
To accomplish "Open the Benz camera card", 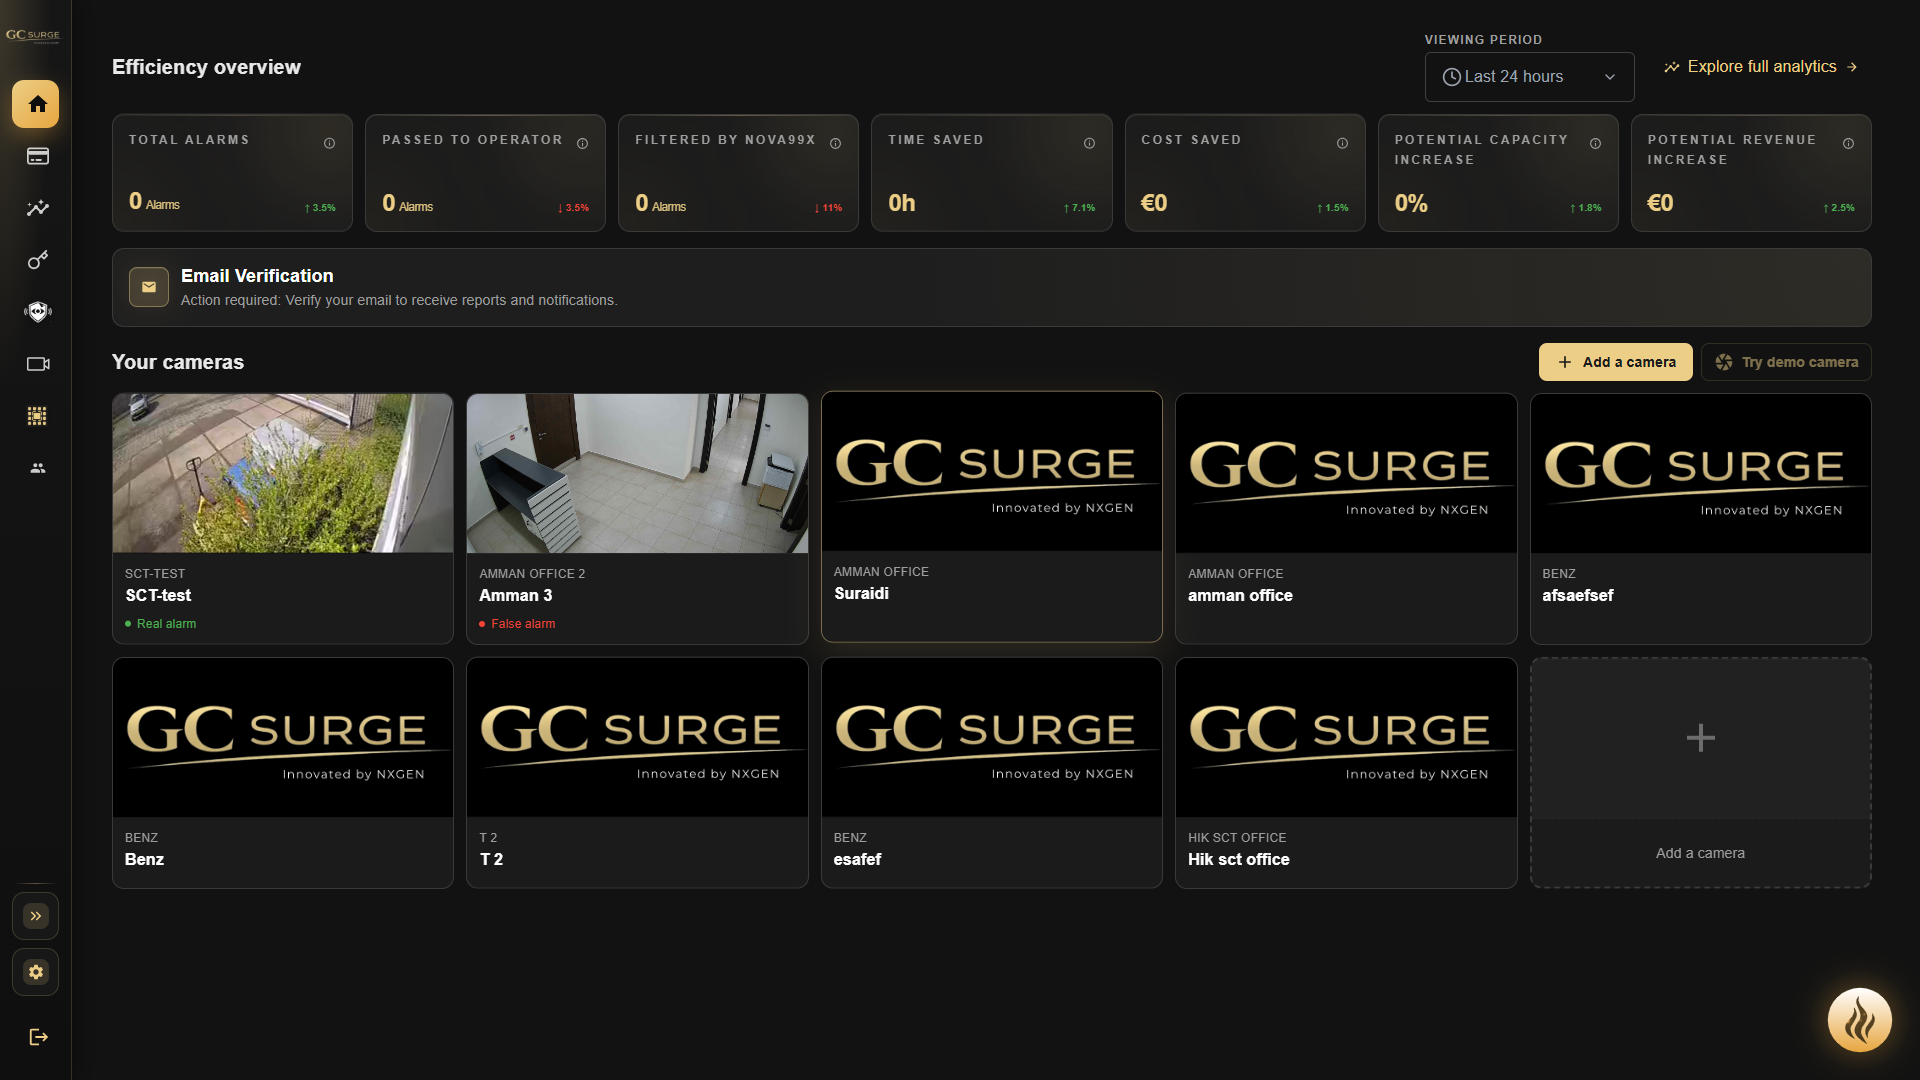I will (283, 773).
